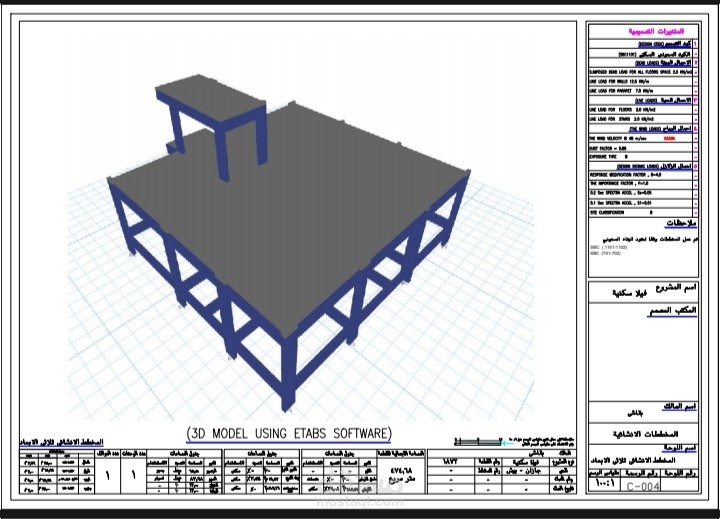
Task: Click "0.1 Sec SPECTRA ACCEL" row
Action: point(641,203)
